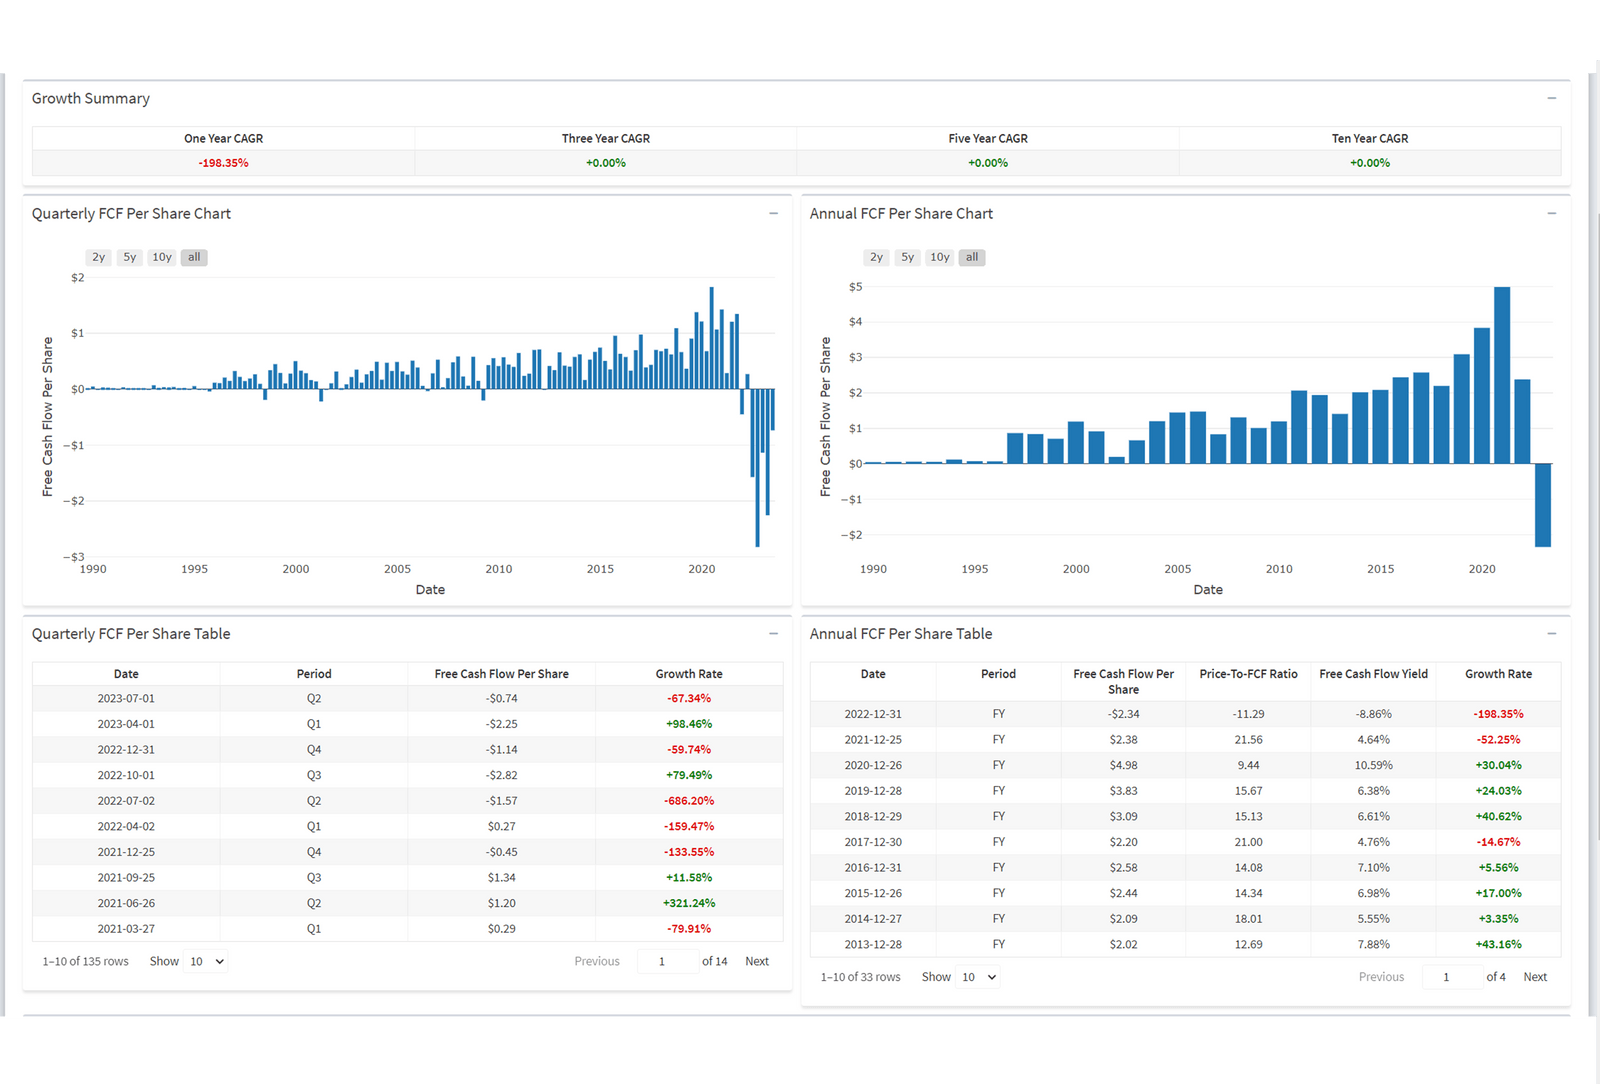Select 5y range on the Quarterly chart
Screen dimensions: 1600x1084
click(x=129, y=257)
